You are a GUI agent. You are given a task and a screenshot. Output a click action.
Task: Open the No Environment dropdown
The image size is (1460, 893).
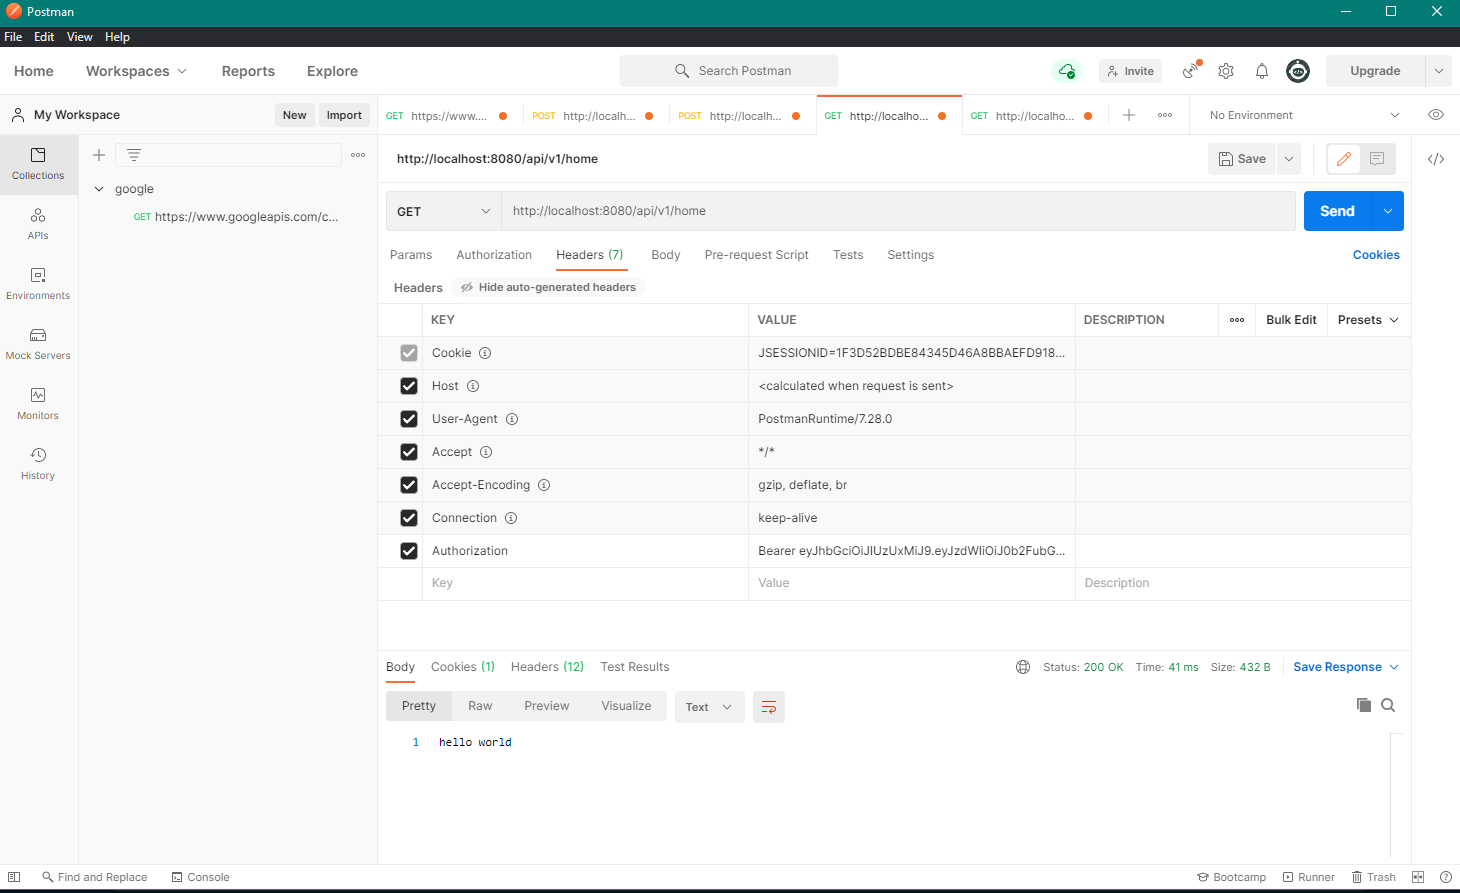[1300, 115]
